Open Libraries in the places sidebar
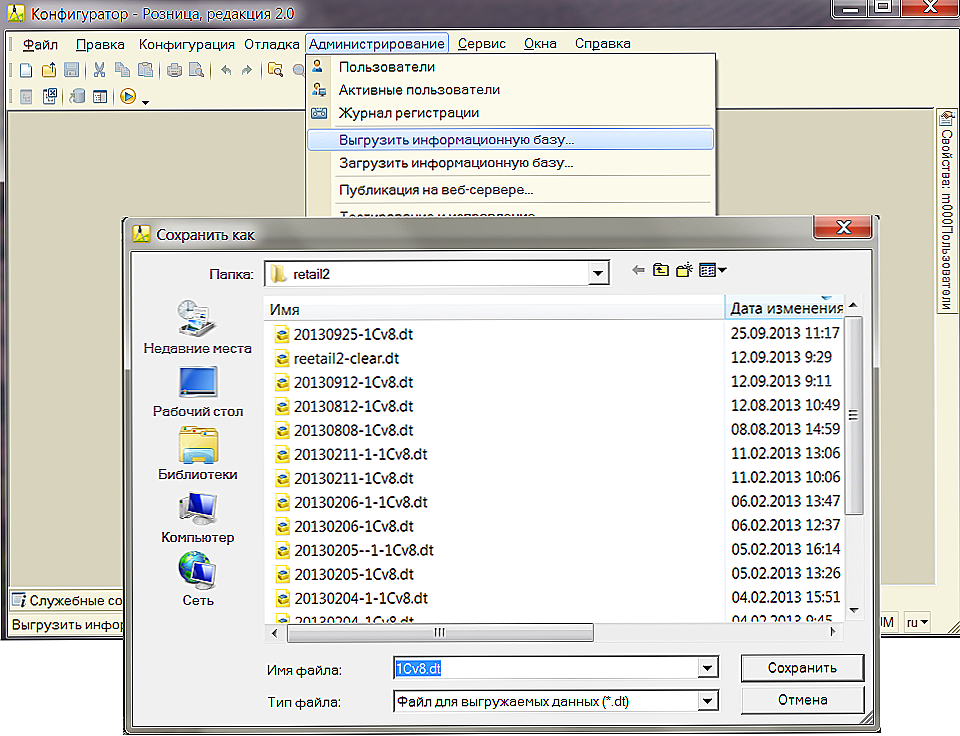Screen dimensions: 960x736 pos(198,455)
